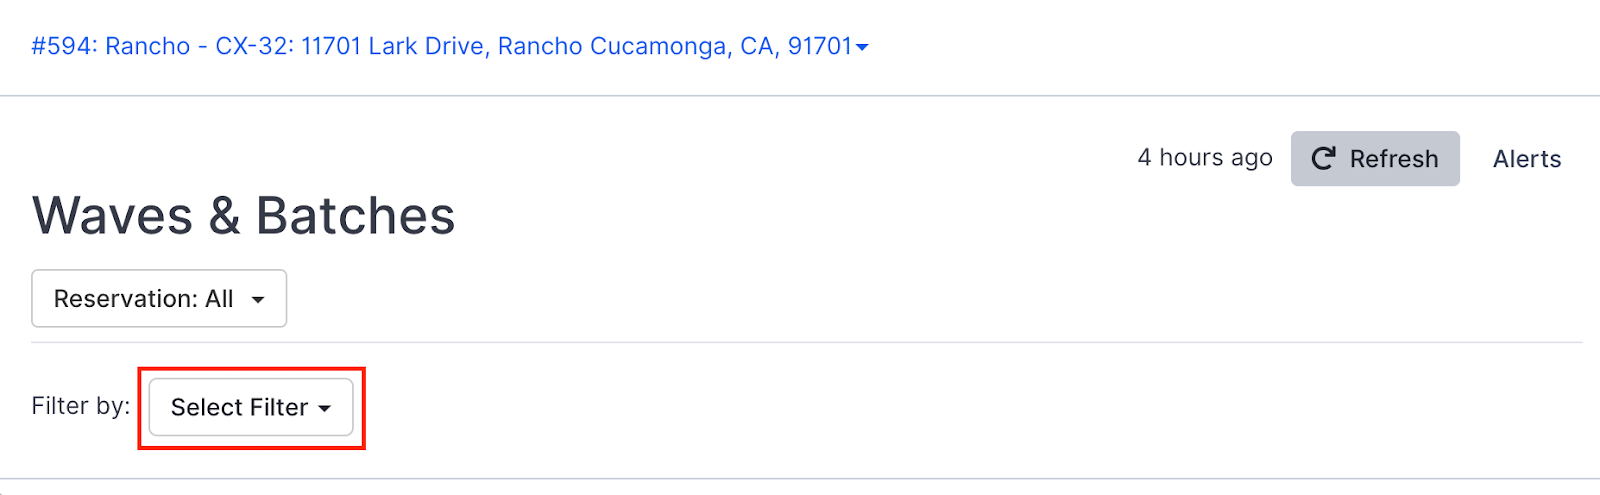Click the "Select Filter" text label

[239, 407]
